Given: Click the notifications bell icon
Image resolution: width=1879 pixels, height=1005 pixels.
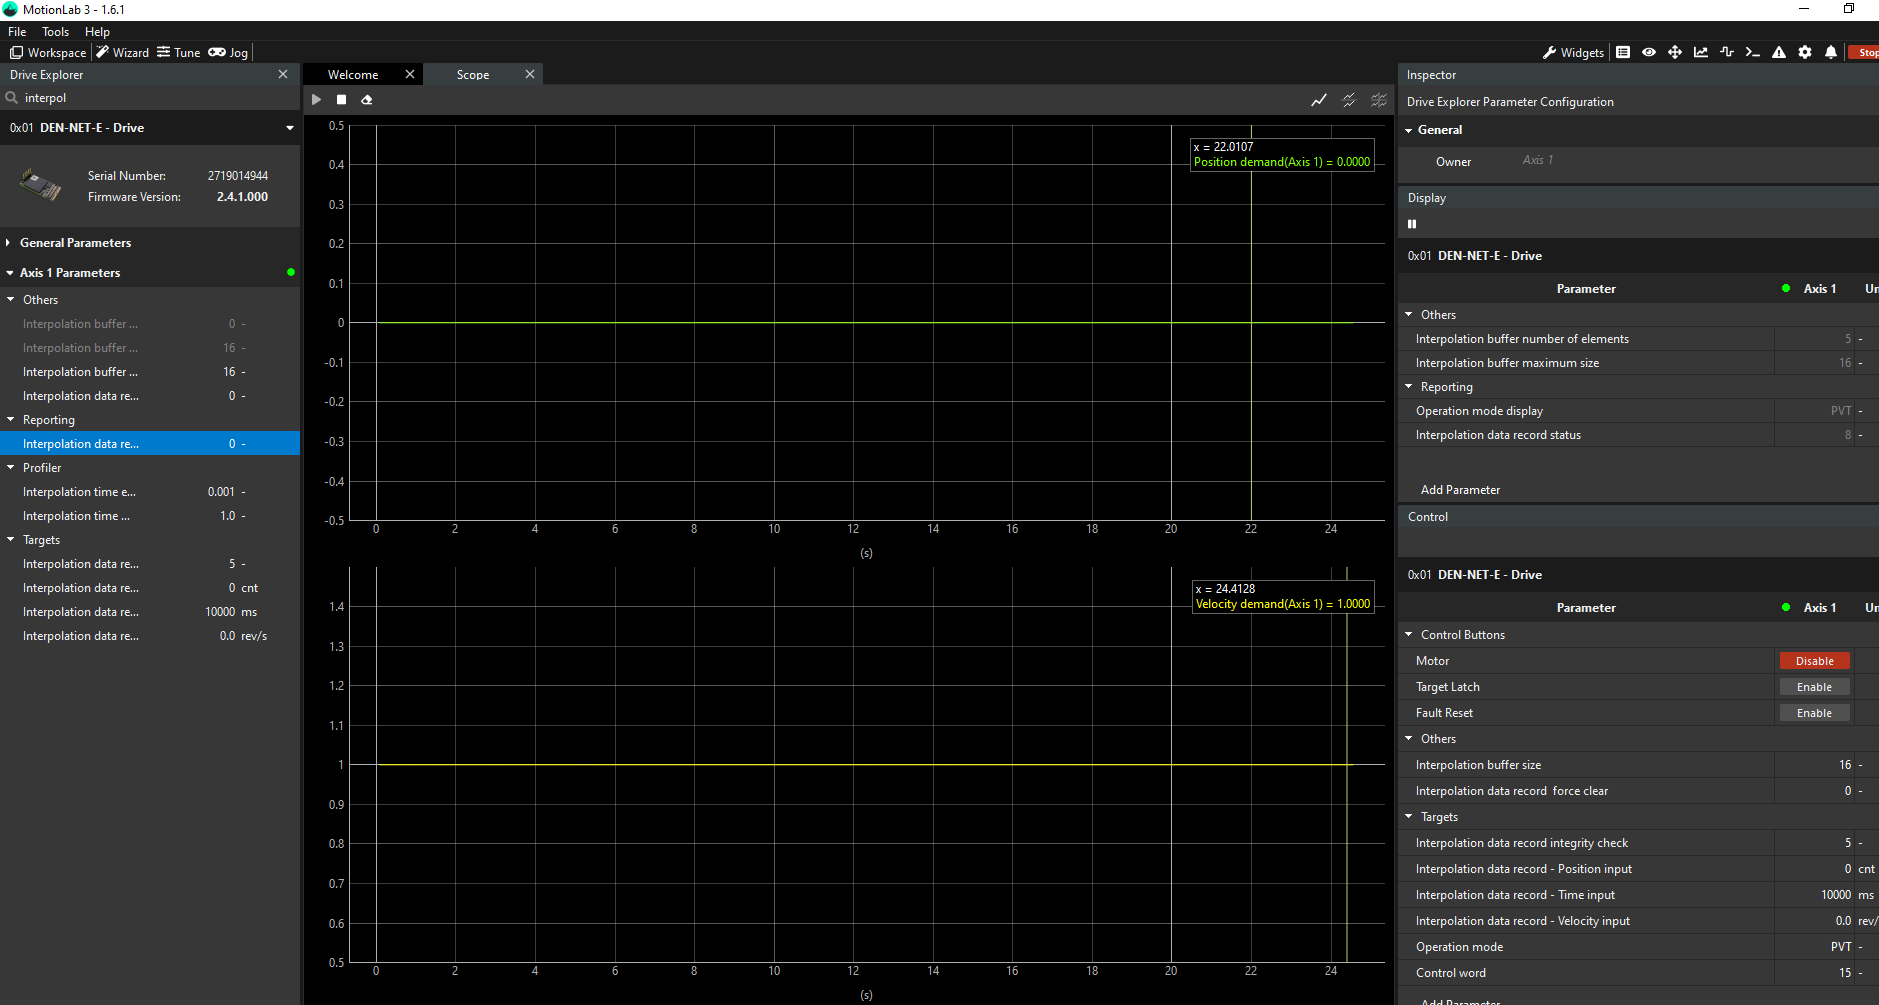Looking at the screenshot, I should tap(1831, 53).
